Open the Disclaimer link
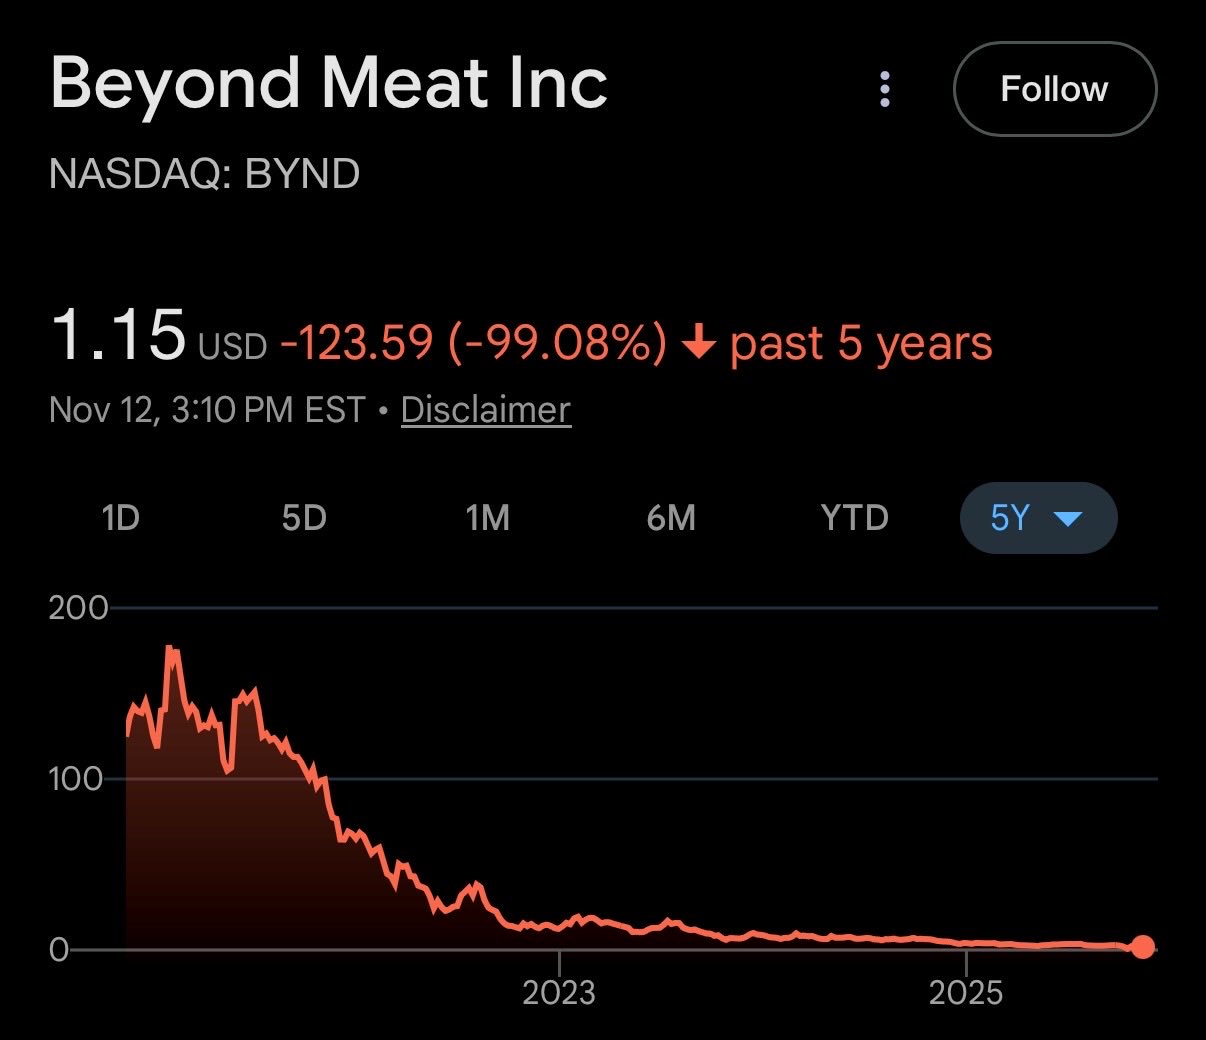 [486, 410]
